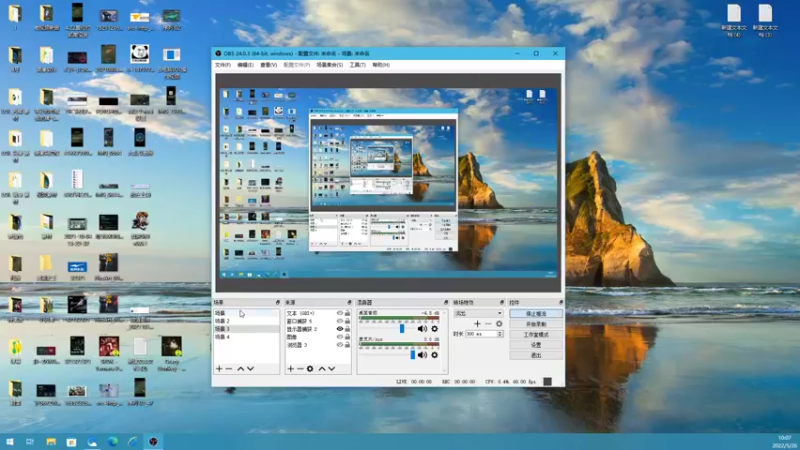Toggle the lock on the 浏览器 3 source
The image size is (800, 450).
(x=347, y=345)
